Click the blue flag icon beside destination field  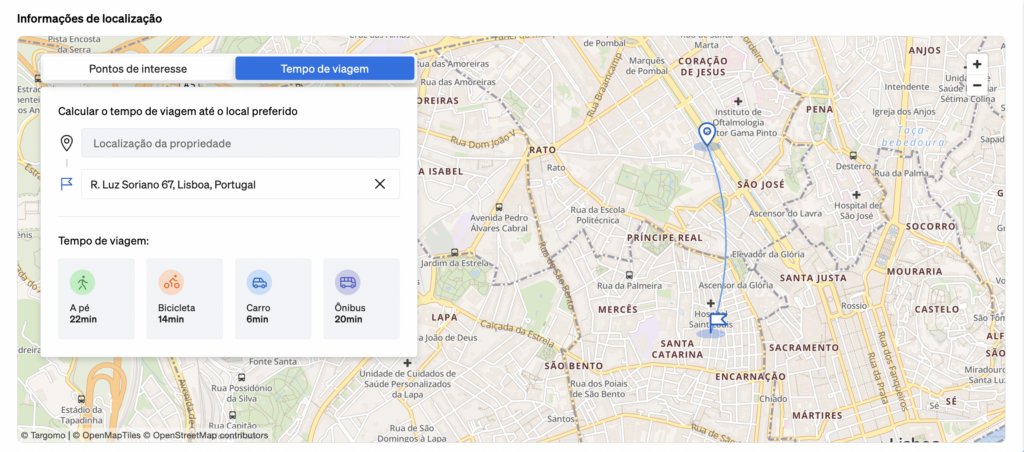tap(67, 184)
